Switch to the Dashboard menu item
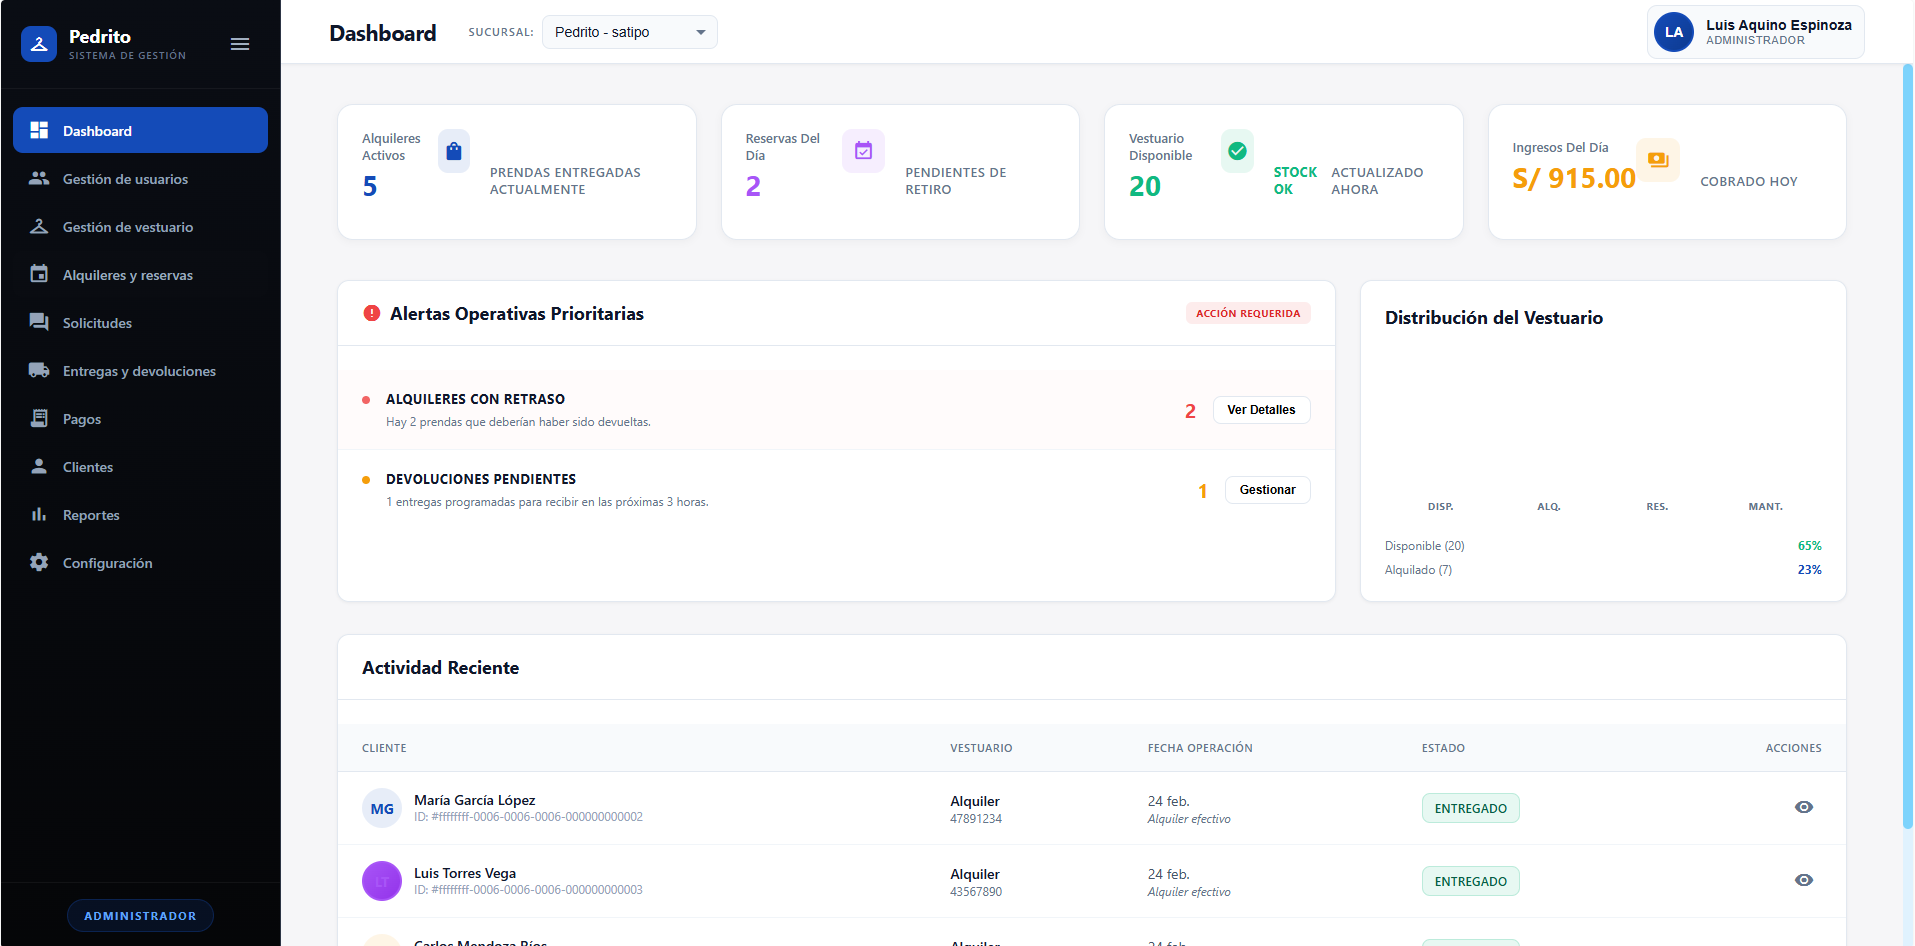This screenshot has height=946, width=1915. 97,130
